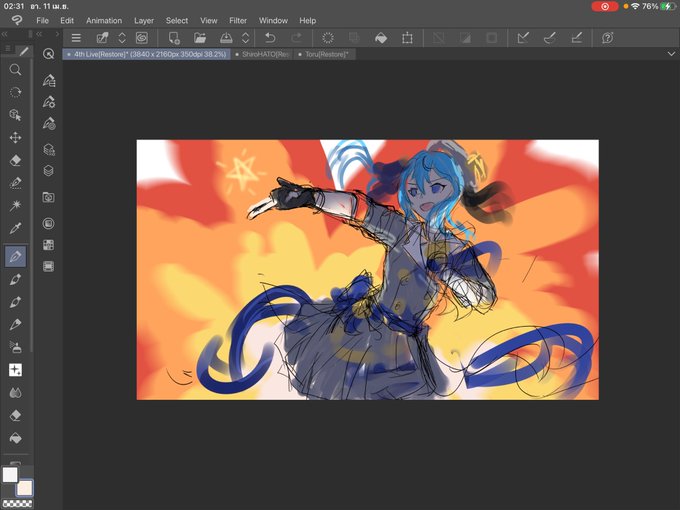Select the Airbrush spray tool
The width and height of the screenshot is (680, 510).
point(15,347)
